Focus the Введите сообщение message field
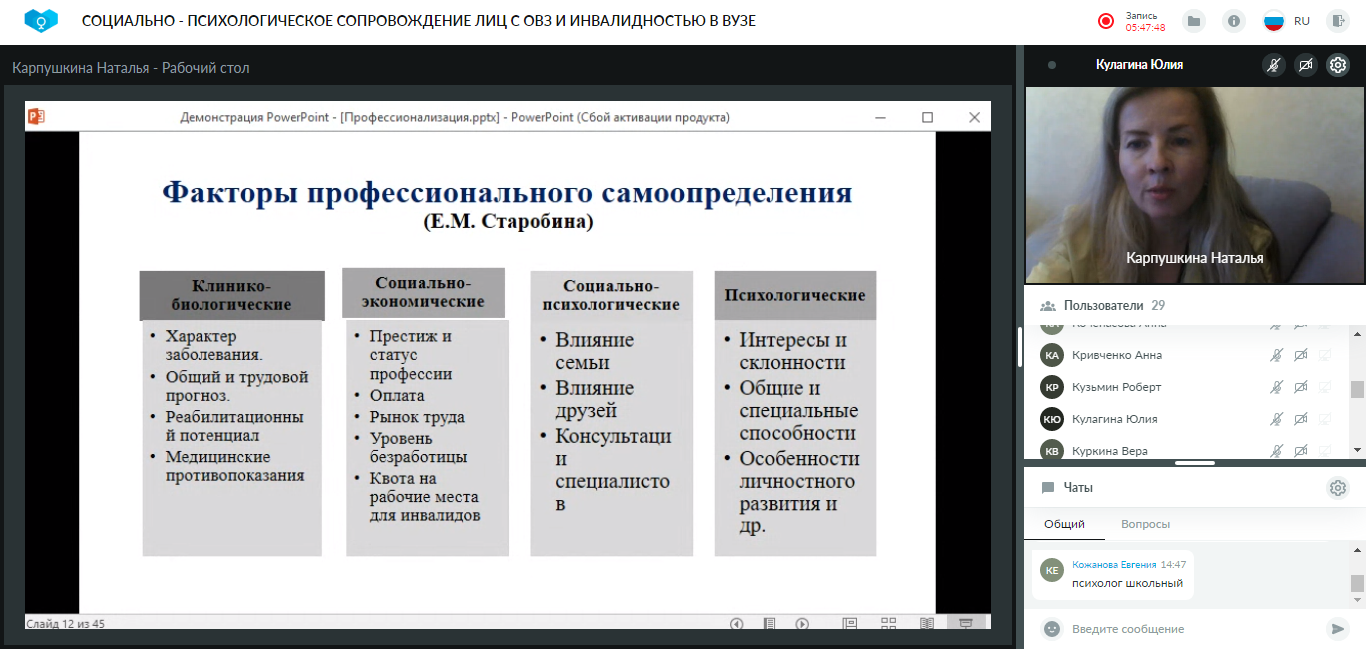 (1193, 629)
